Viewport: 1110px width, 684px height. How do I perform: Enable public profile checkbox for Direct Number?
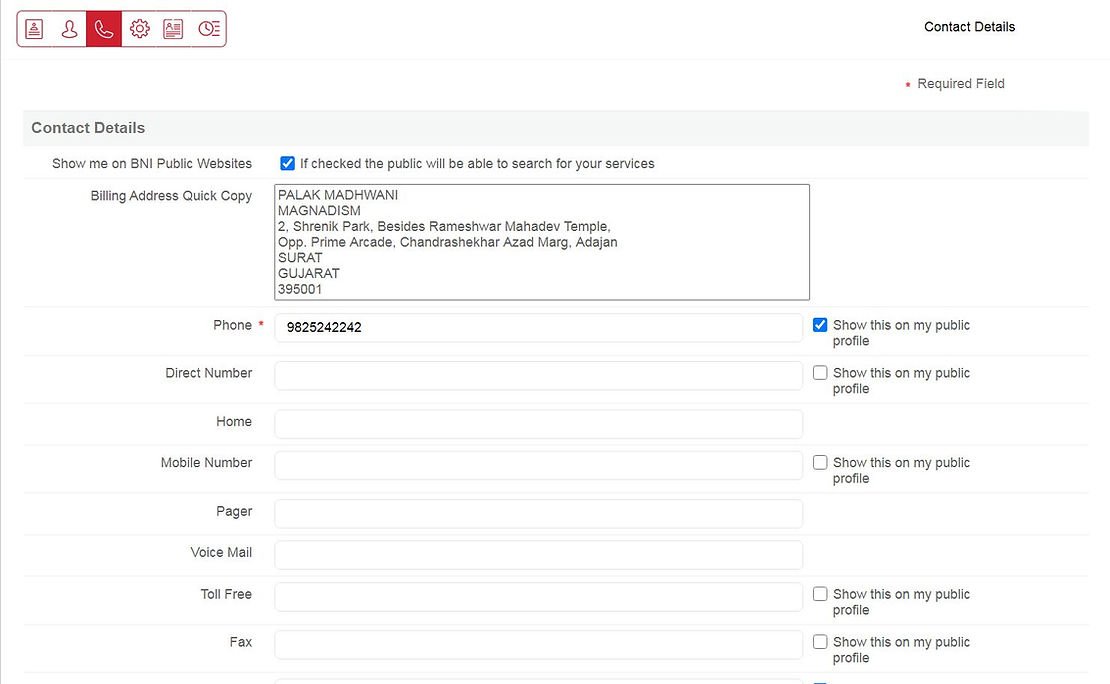pos(820,373)
